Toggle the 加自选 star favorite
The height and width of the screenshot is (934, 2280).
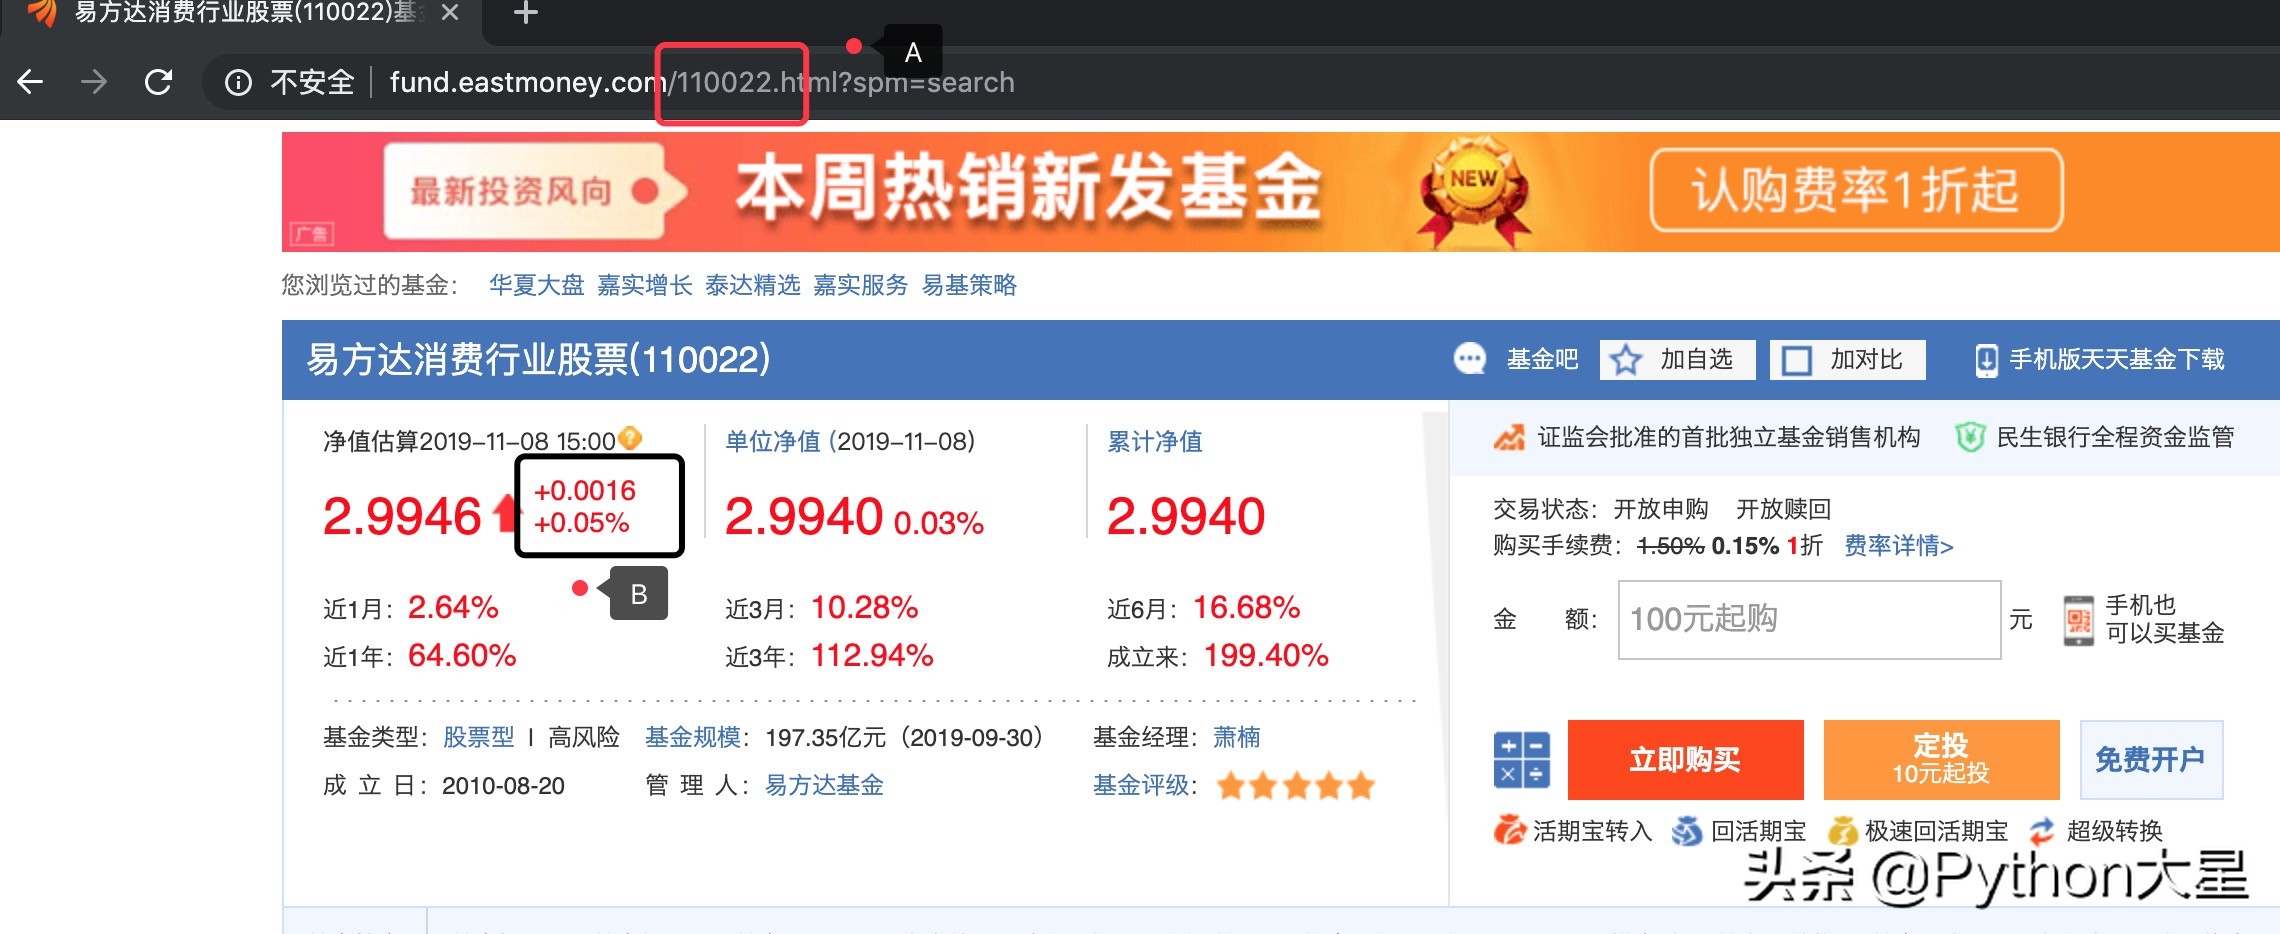pyautogui.click(x=1624, y=359)
